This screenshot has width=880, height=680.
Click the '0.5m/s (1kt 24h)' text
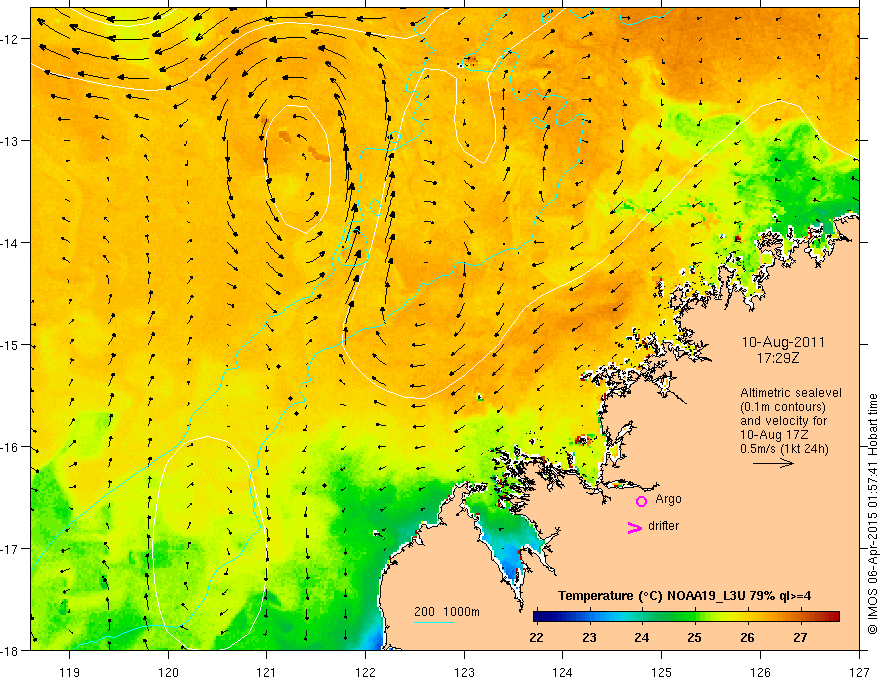pyautogui.click(x=785, y=449)
